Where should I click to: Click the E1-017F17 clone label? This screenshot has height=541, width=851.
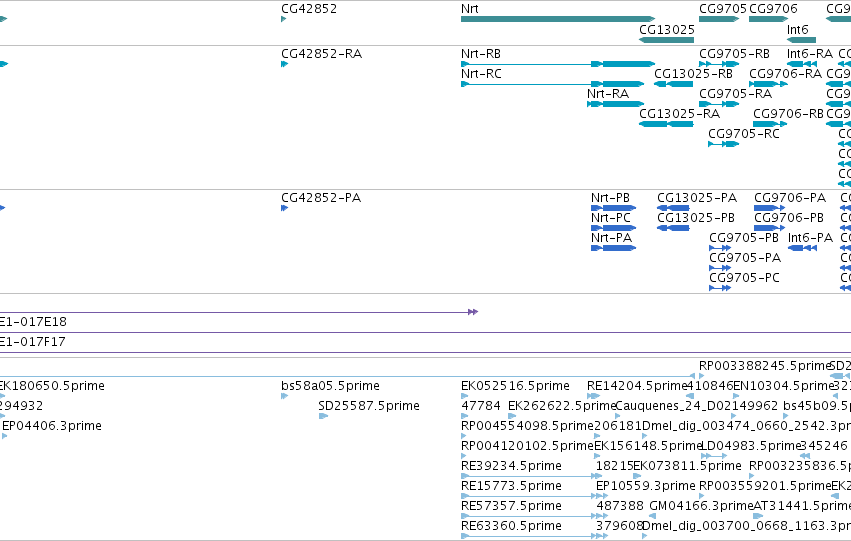(33, 342)
